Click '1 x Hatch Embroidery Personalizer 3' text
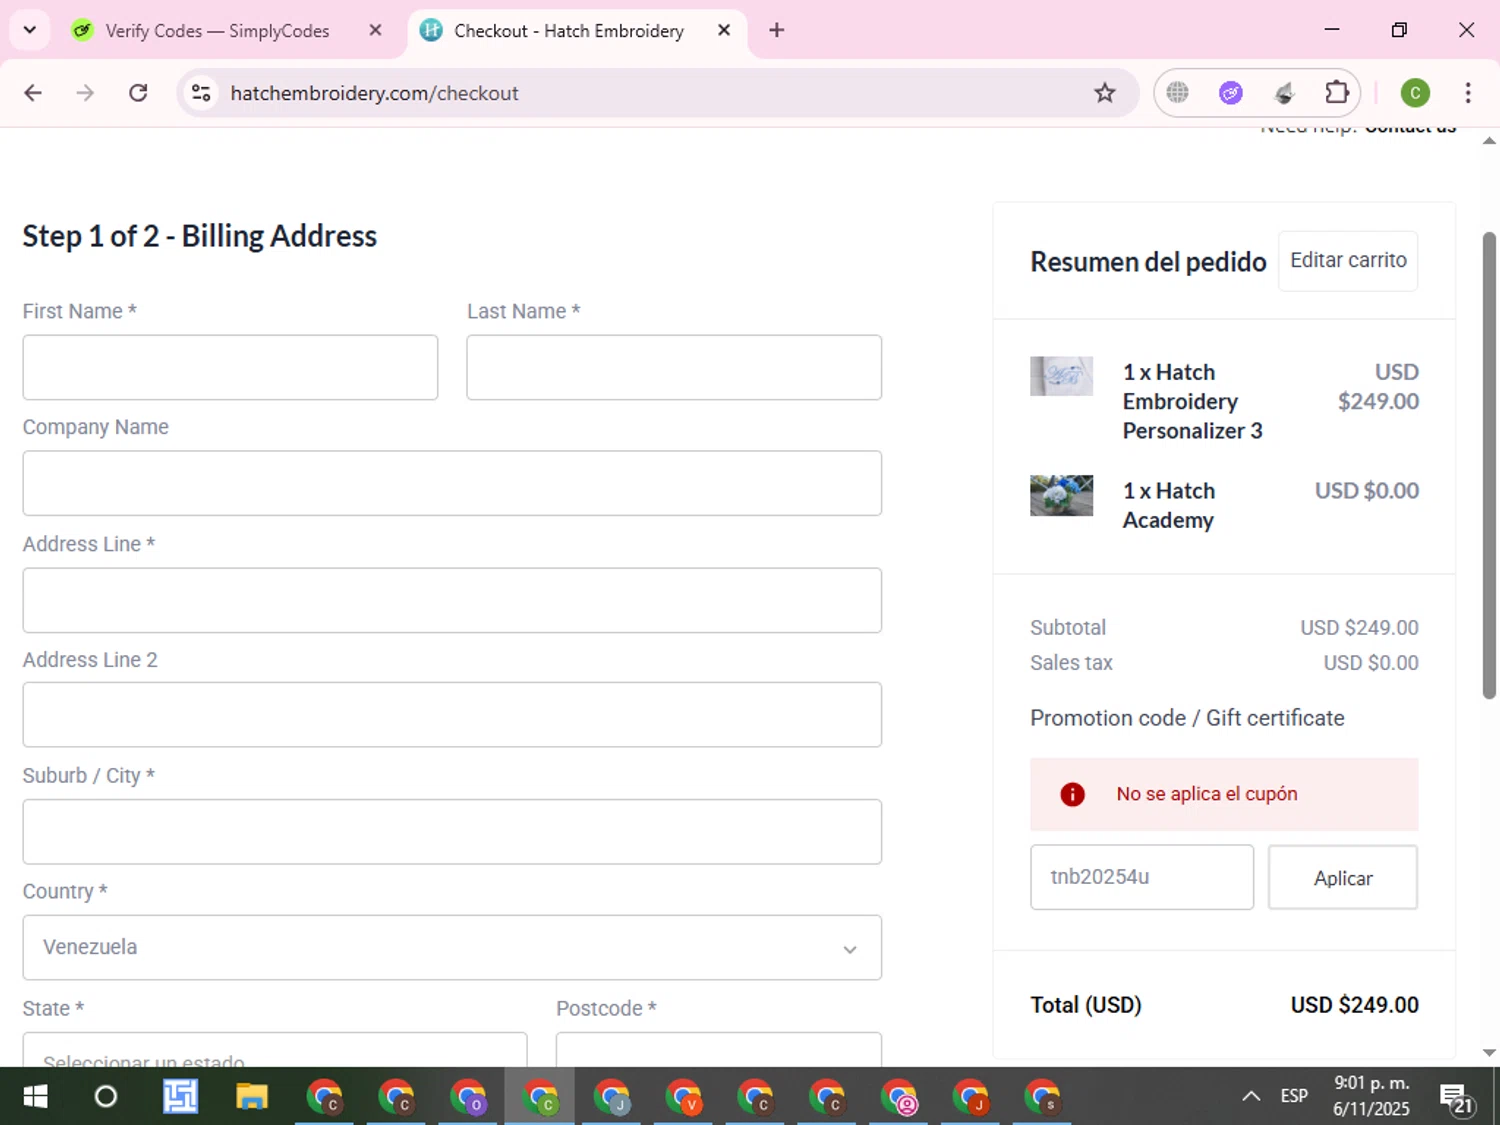Screen dimensions: 1500x1125 1192,401
